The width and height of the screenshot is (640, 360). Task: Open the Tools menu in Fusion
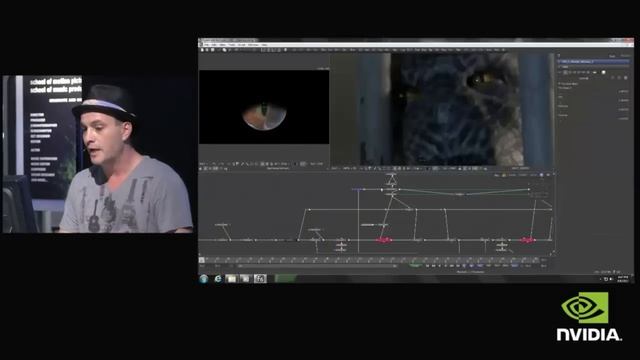point(232,44)
